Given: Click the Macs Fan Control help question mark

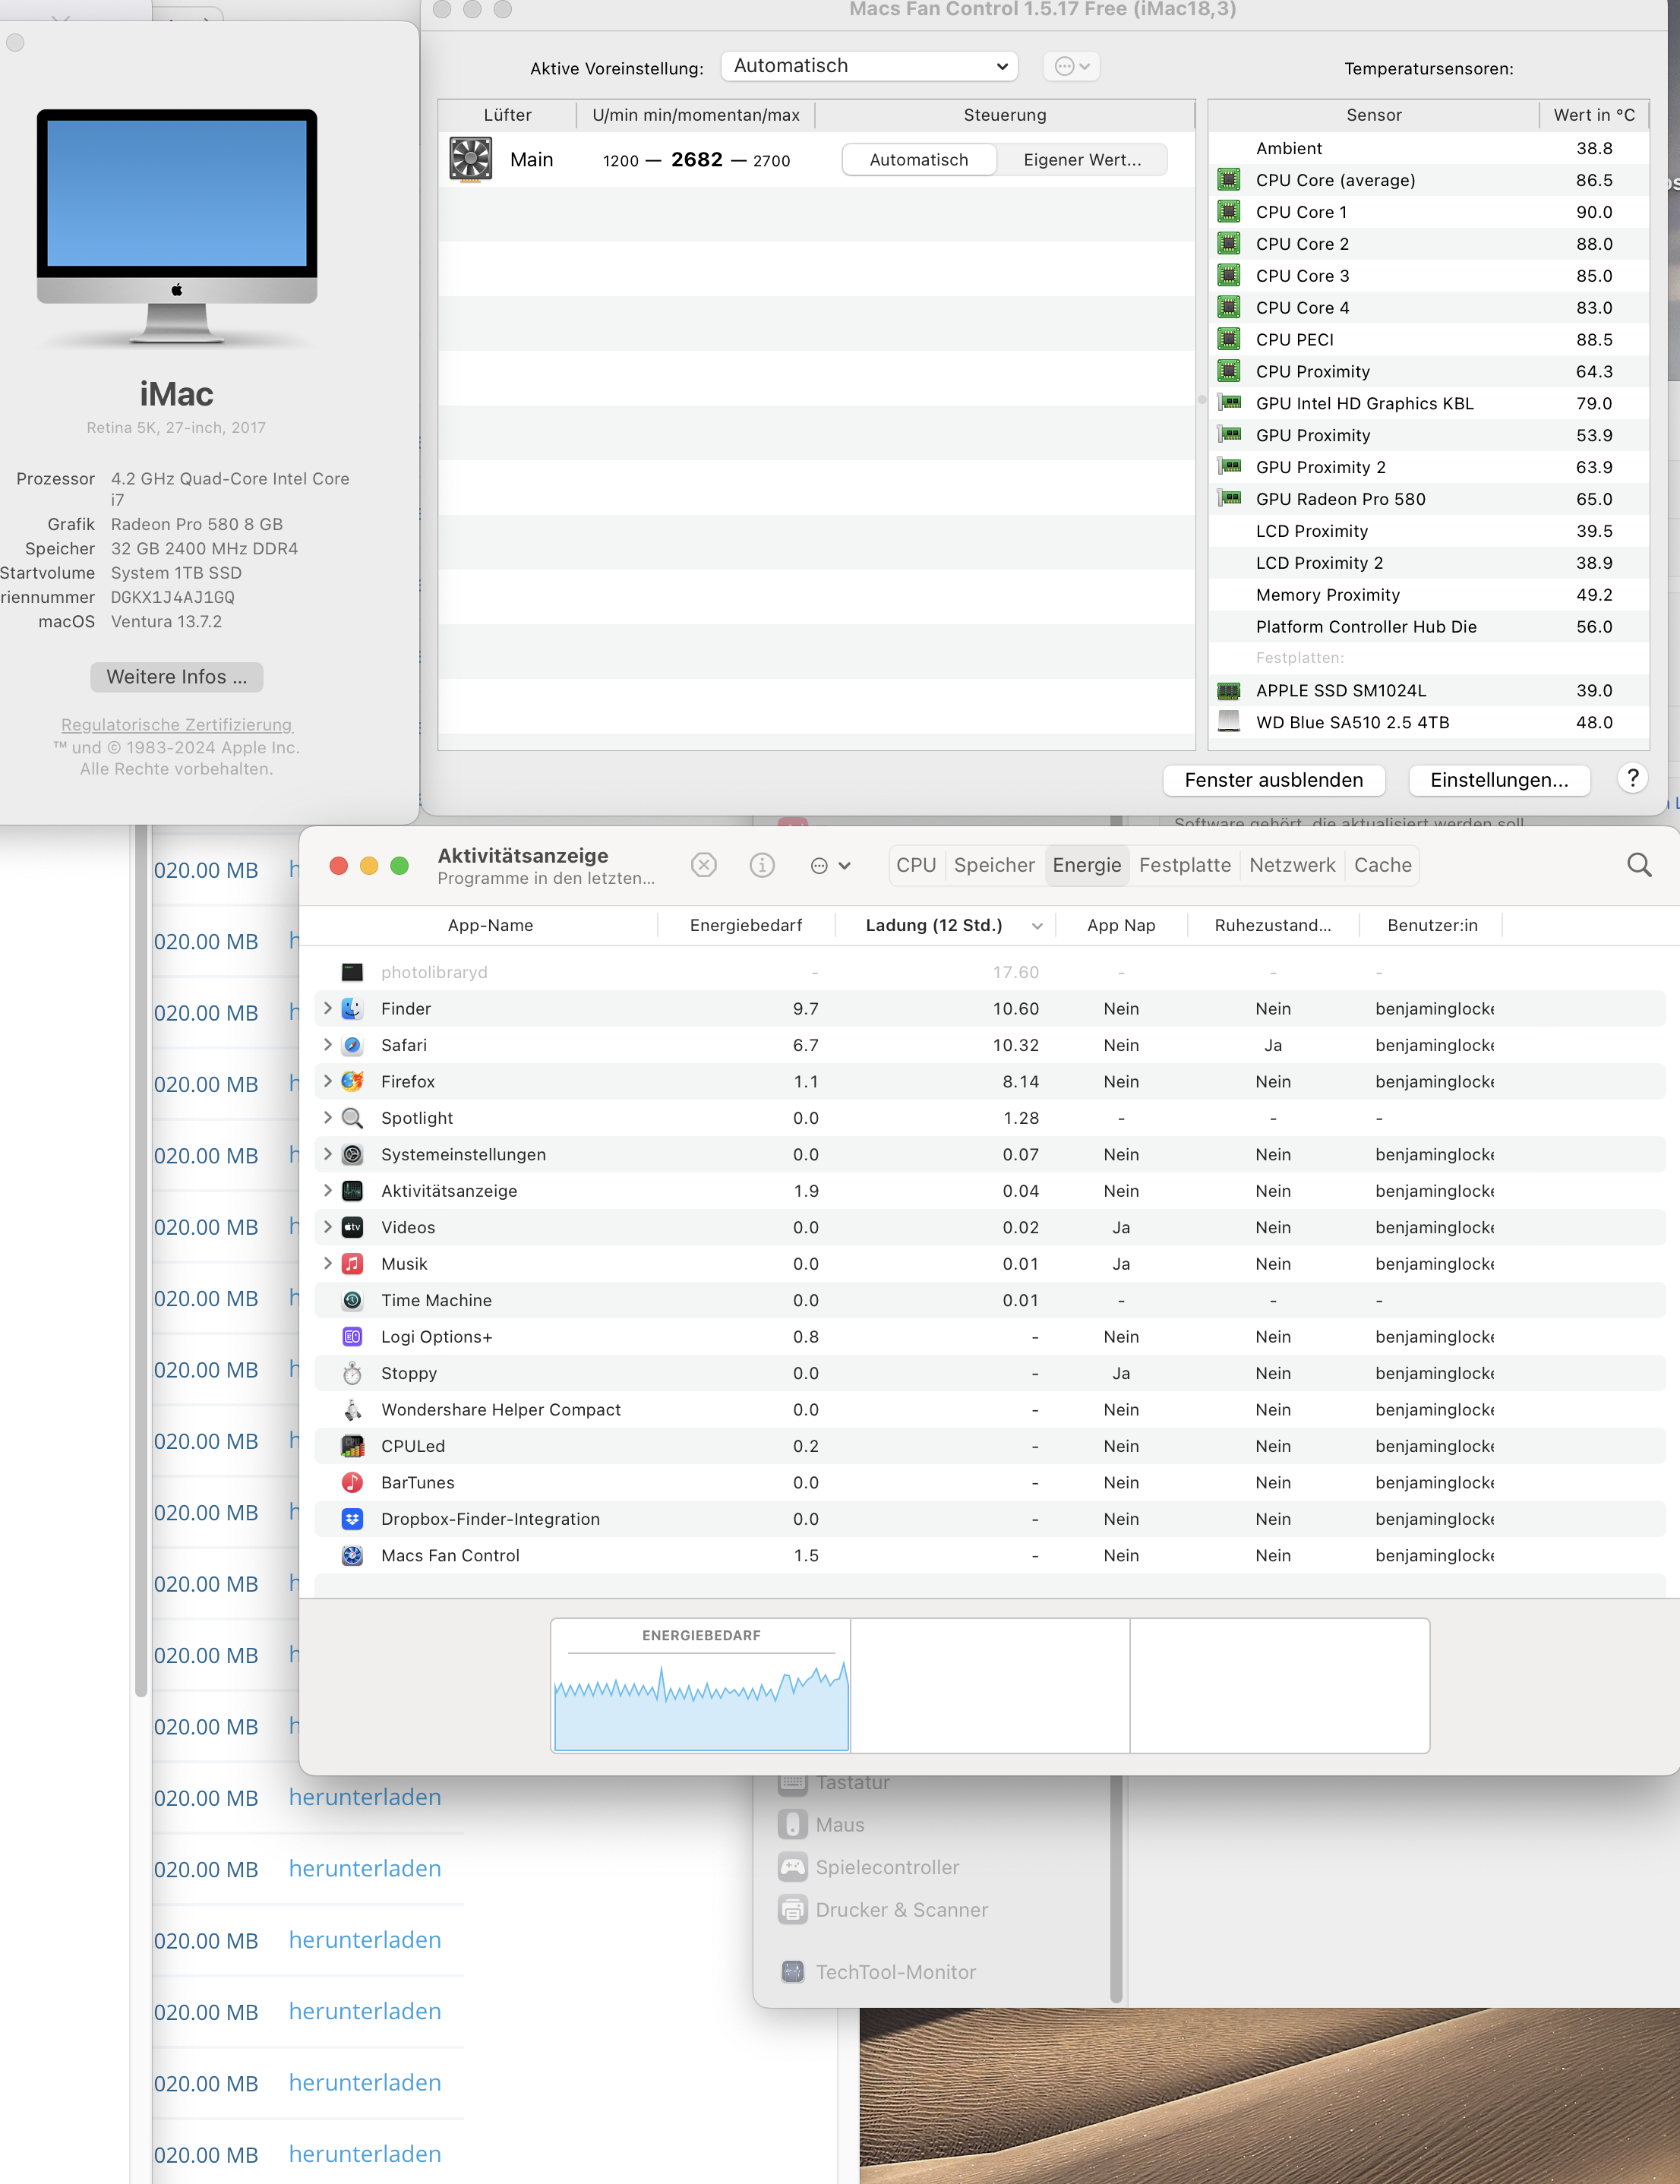Looking at the screenshot, I should tap(1632, 779).
